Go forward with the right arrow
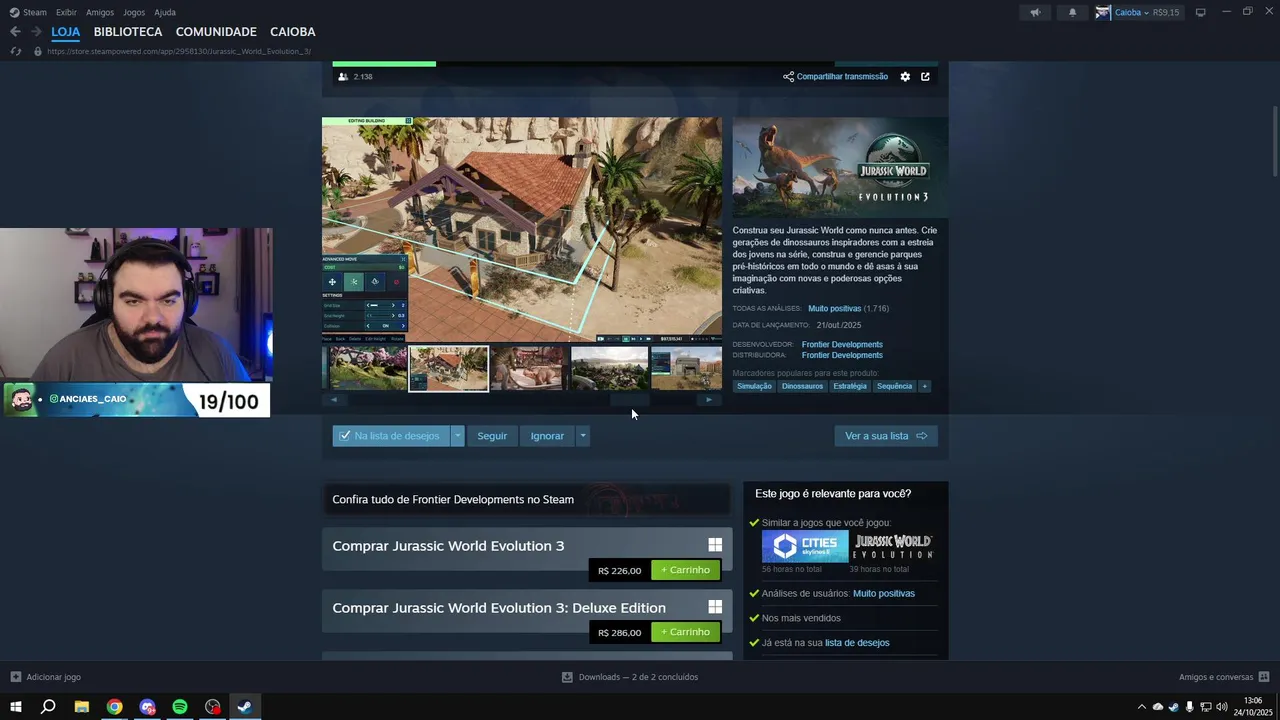The width and height of the screenshot is (1280, 720). [x=36, y=32]
